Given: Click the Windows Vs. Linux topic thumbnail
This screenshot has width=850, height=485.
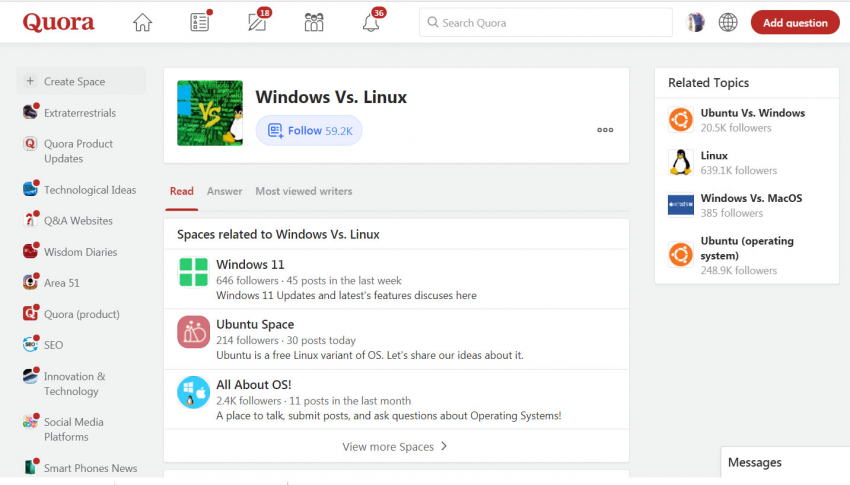Looking at the screenshot, I should (x=210, y=113).
